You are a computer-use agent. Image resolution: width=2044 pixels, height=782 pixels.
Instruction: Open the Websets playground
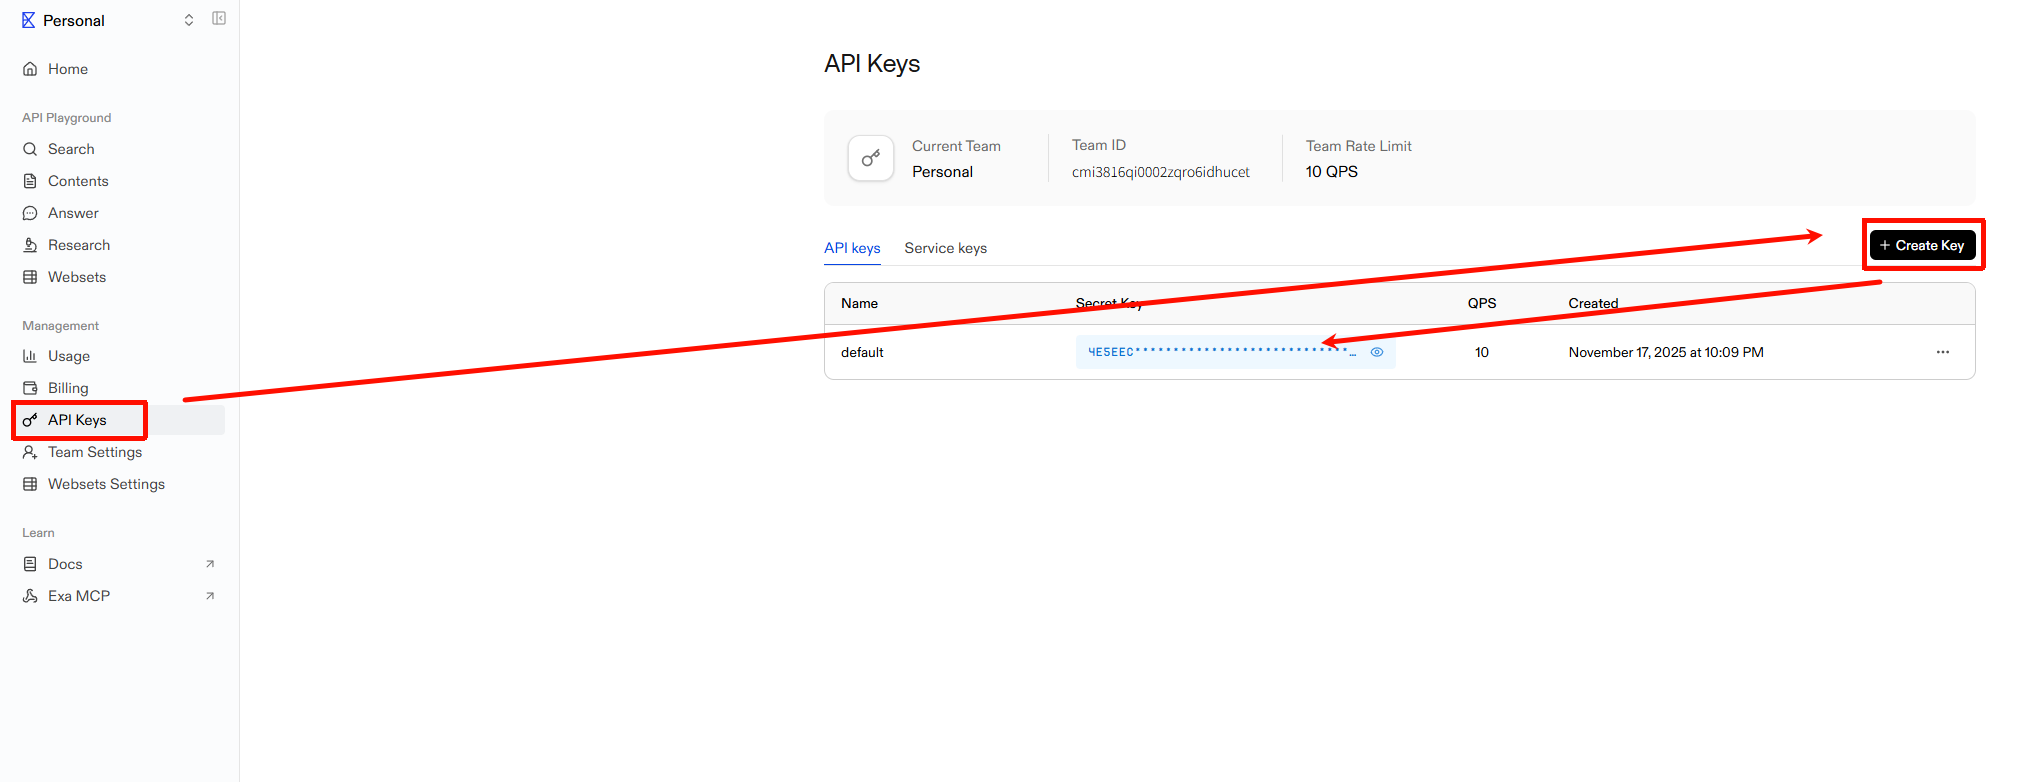[x=77, y=277]
